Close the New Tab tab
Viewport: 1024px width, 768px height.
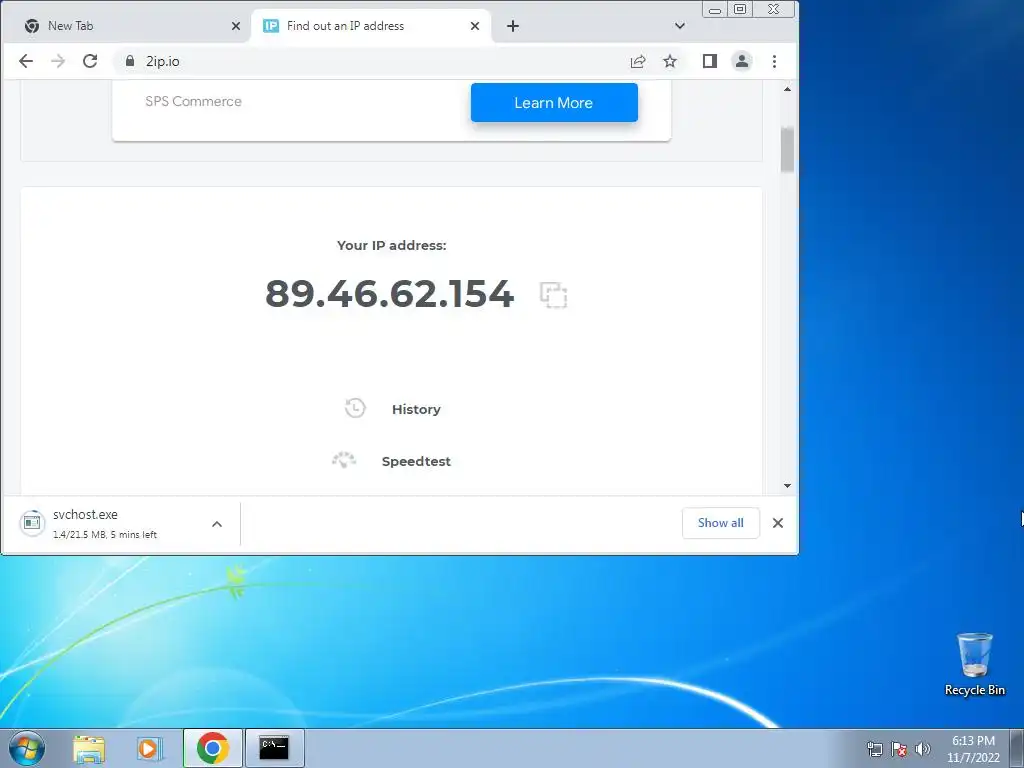tap(236, 26)
